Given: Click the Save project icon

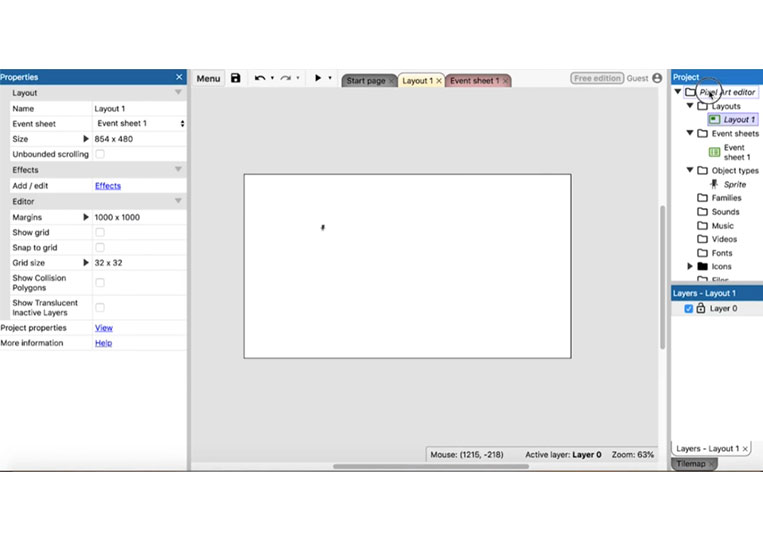Looking at the screenshot, I should tap(236, 78).
